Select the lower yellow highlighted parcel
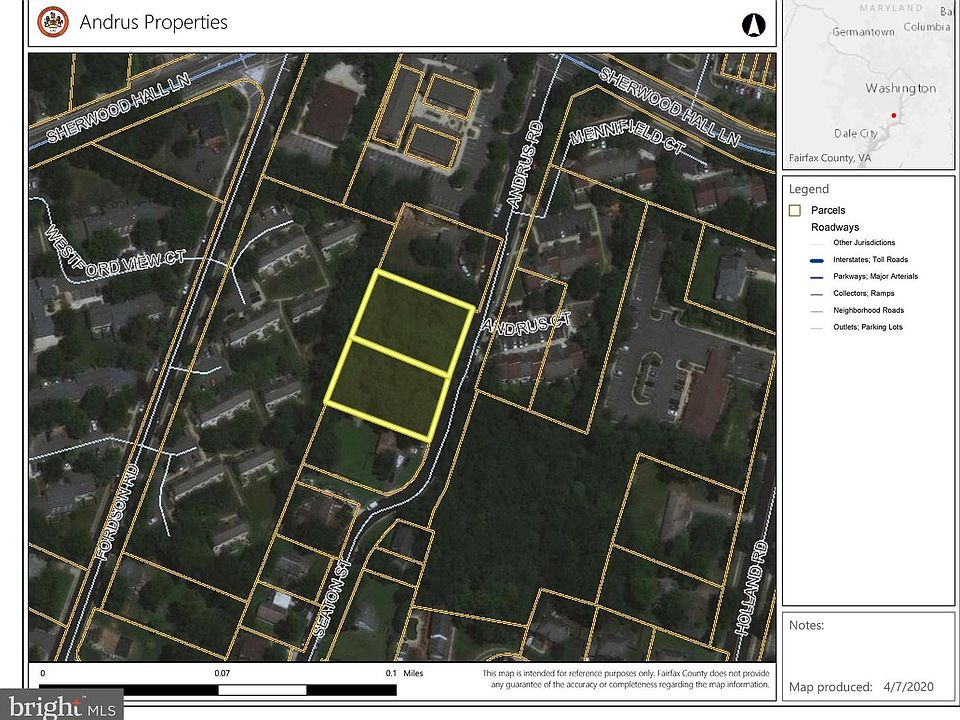The image size is (960, 720). tap(388, 390)
